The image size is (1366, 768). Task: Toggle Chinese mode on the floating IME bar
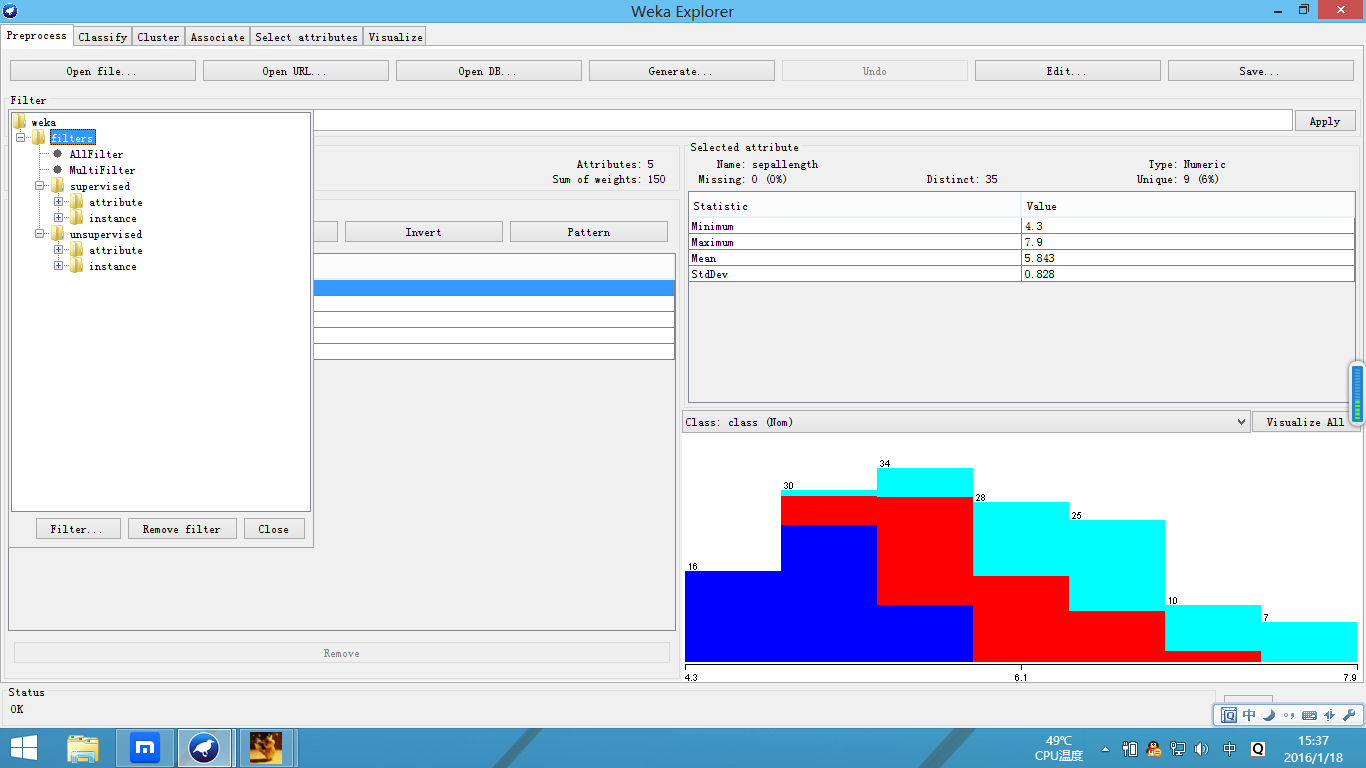click(1249, 715)
